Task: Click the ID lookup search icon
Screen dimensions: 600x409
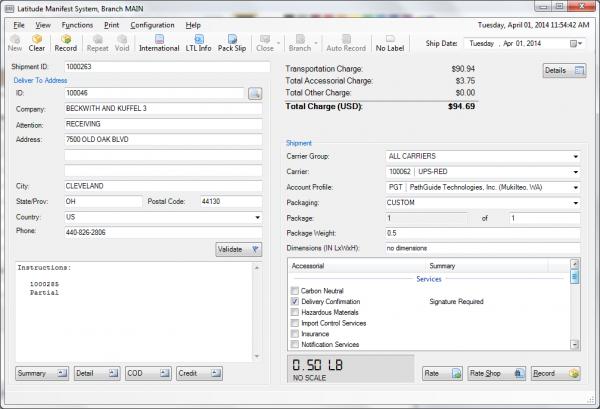Action: 255,93
